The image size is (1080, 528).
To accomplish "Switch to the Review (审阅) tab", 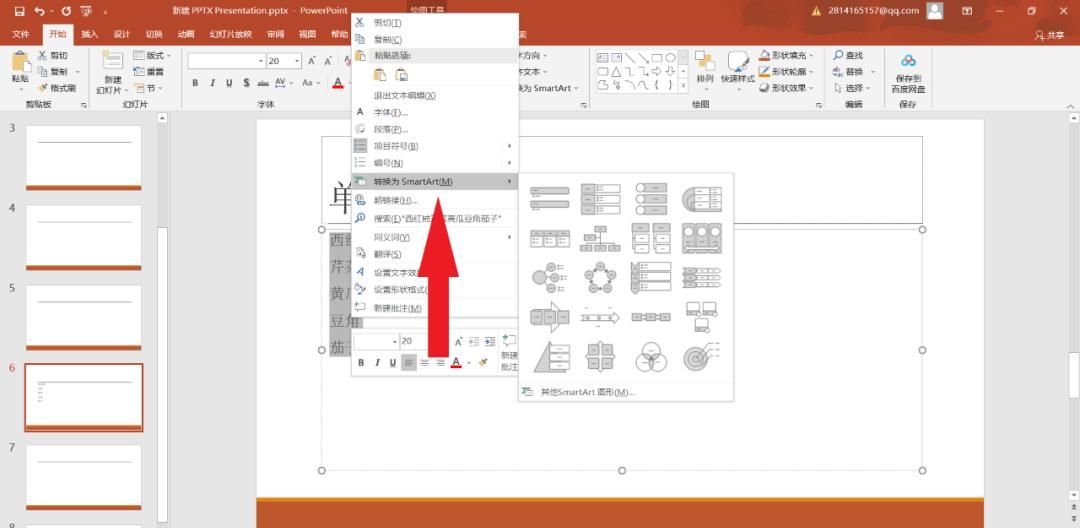I will [276, 34].
